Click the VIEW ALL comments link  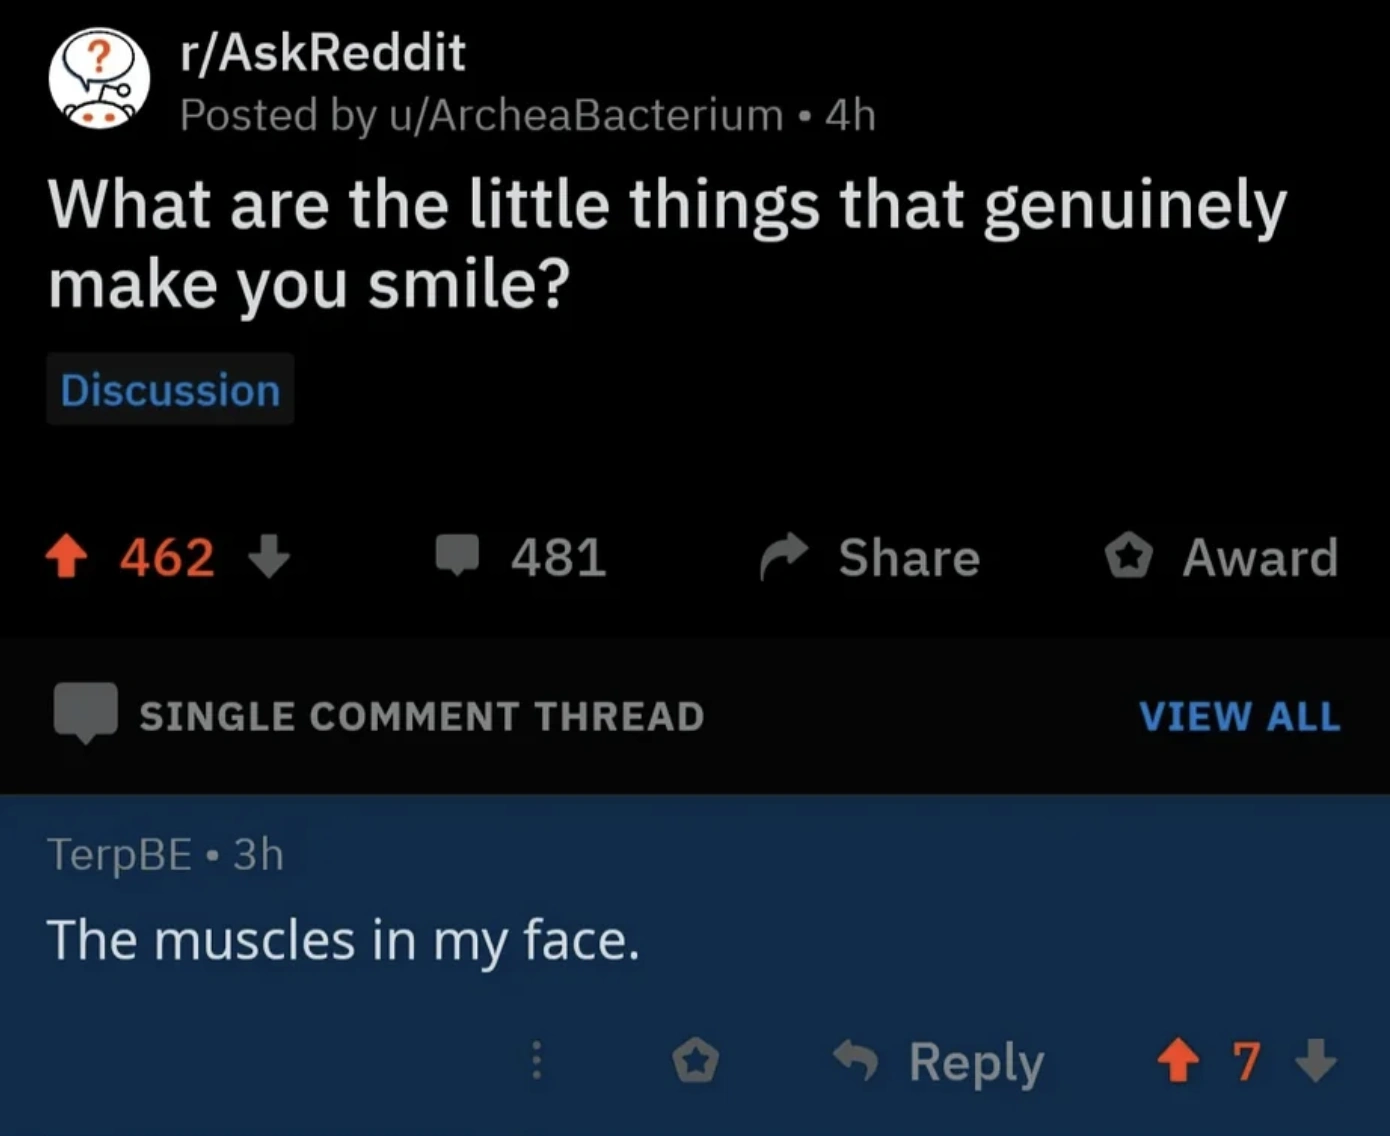tap(1239, 716)
